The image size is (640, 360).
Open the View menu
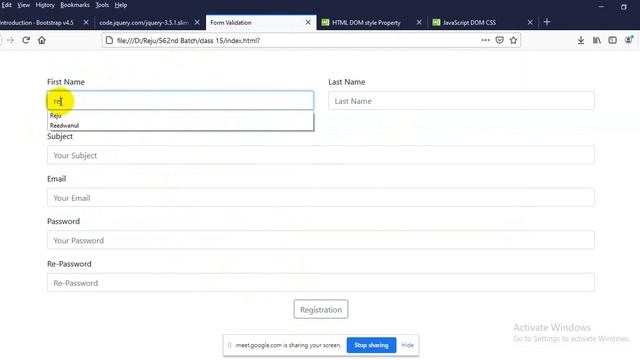tap(23, 5)
